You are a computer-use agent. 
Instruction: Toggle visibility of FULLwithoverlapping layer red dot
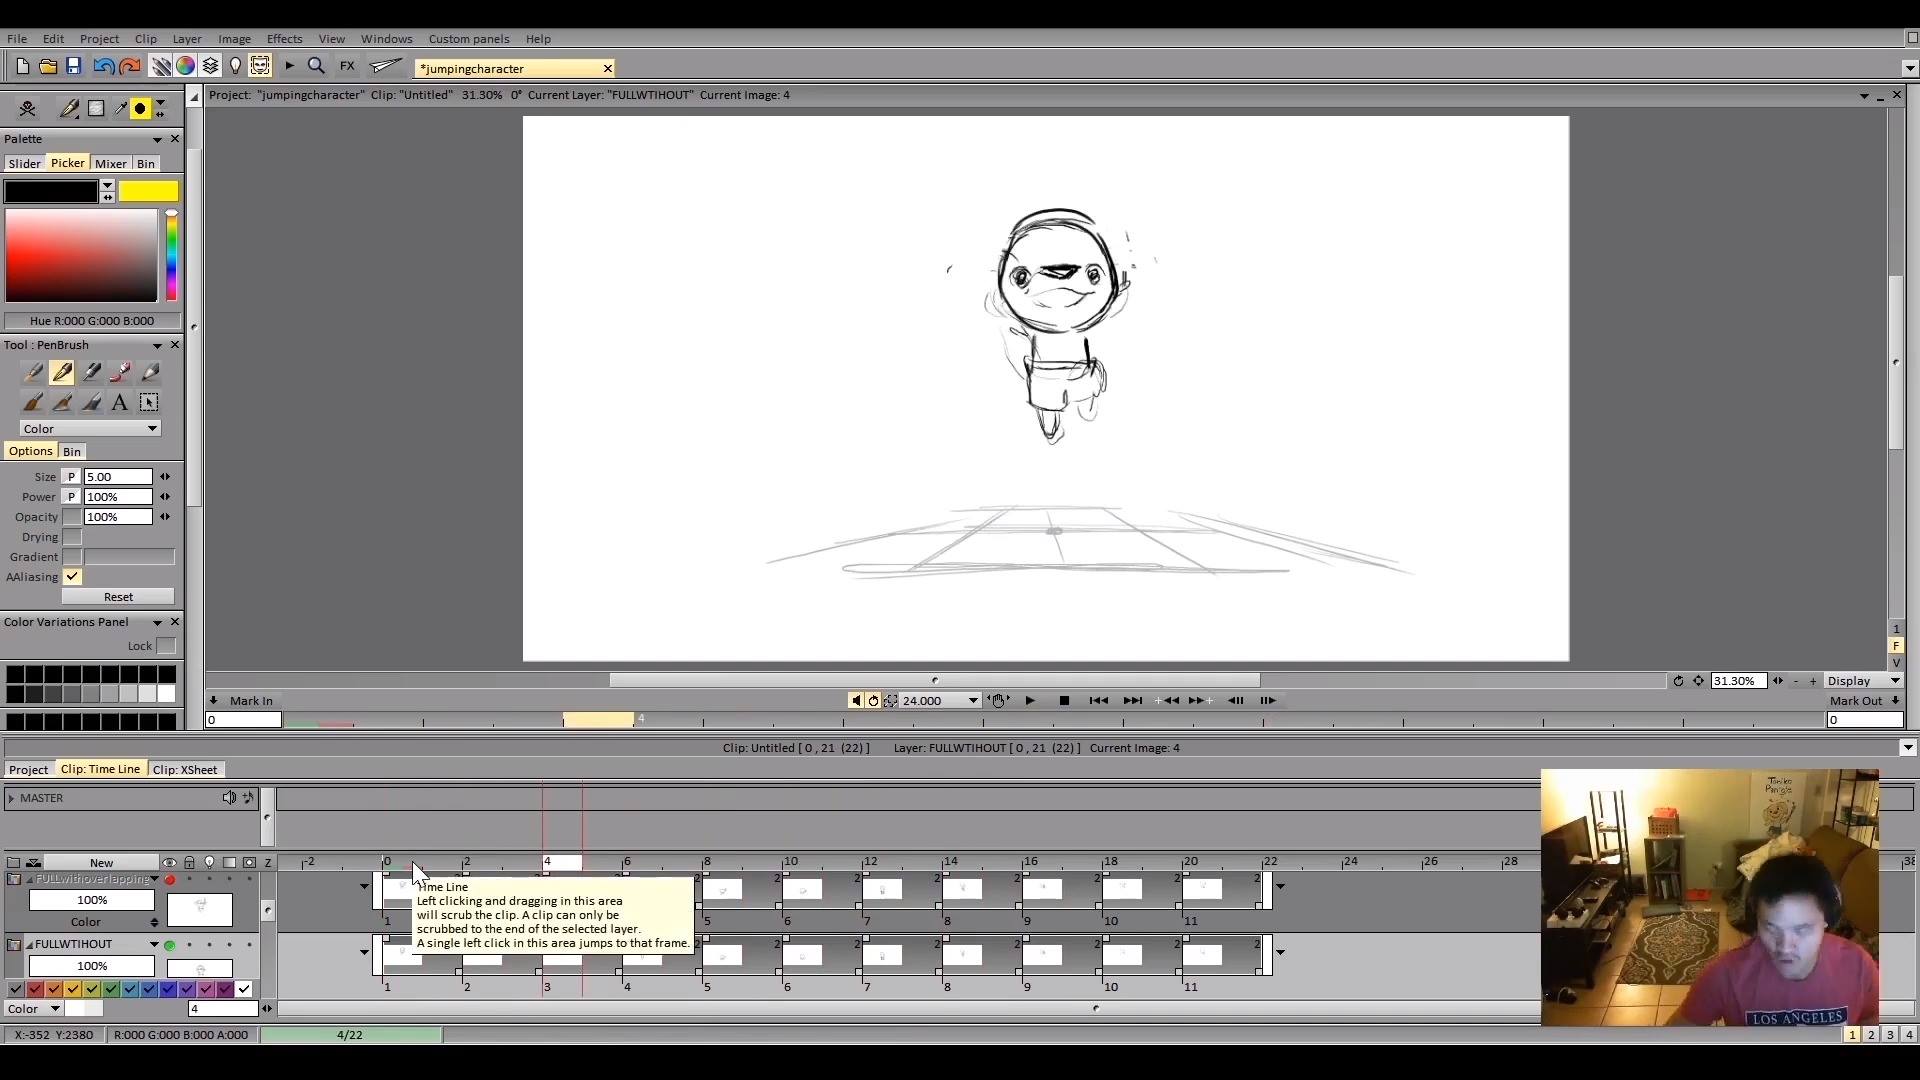(170, 880)
